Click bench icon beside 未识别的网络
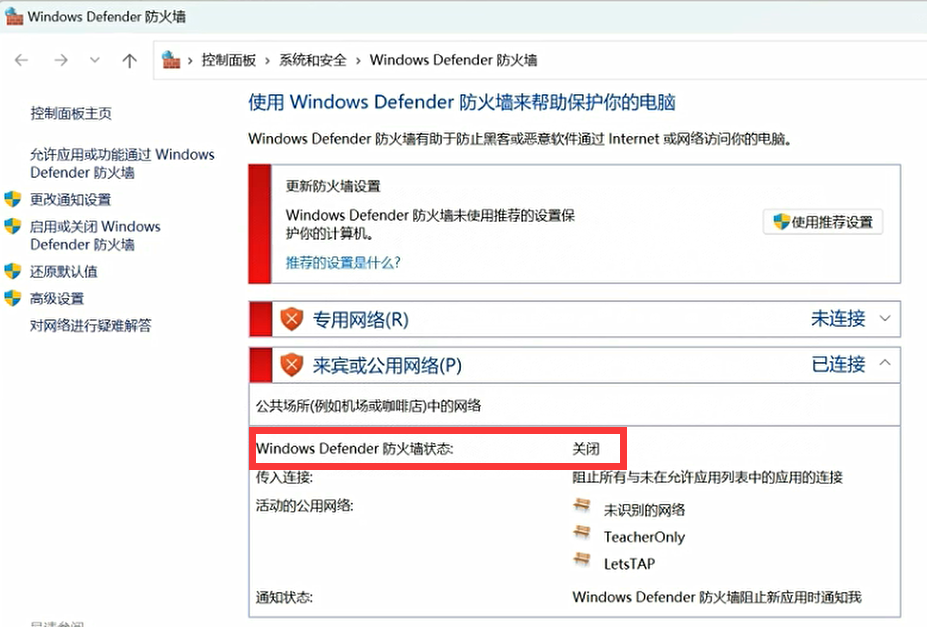This screenshot has width=927, height=627. (582, 505)
